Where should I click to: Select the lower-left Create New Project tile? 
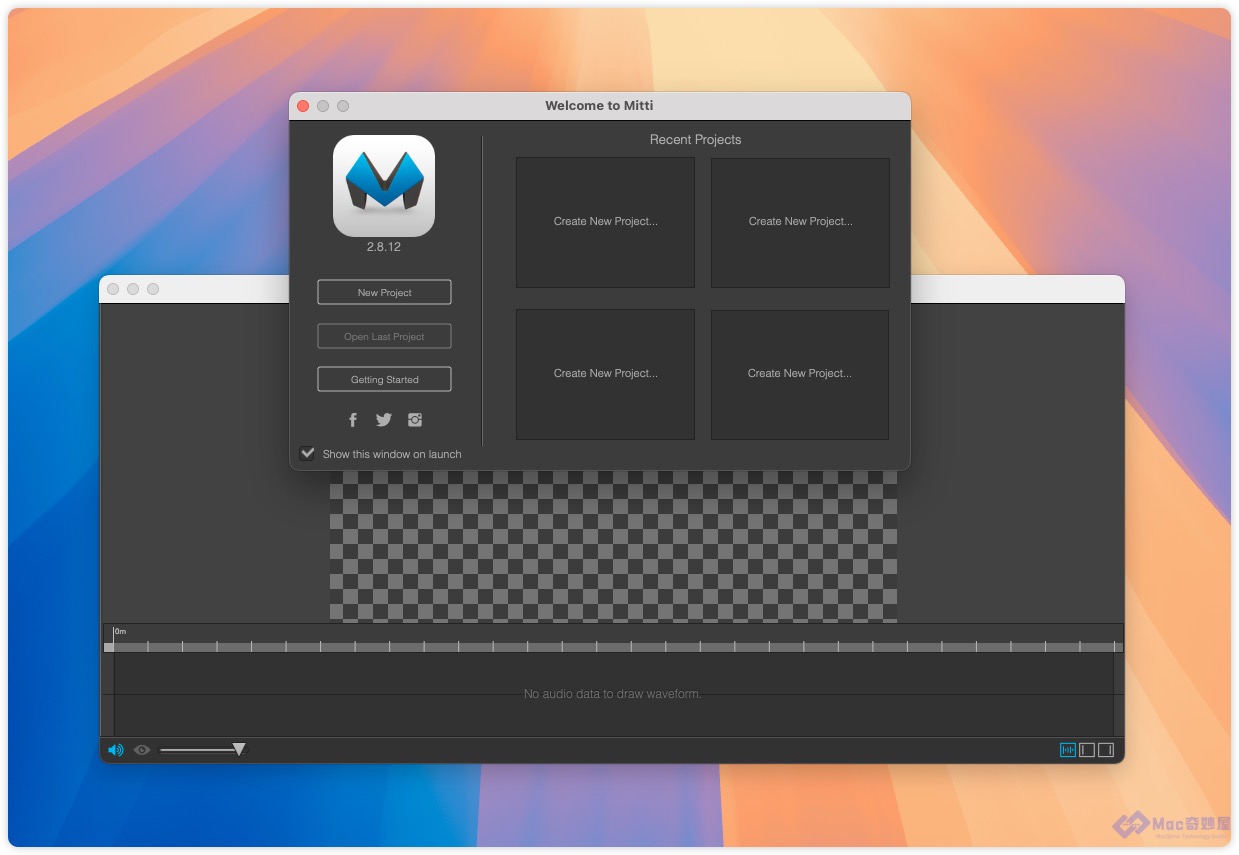[605, 374]
